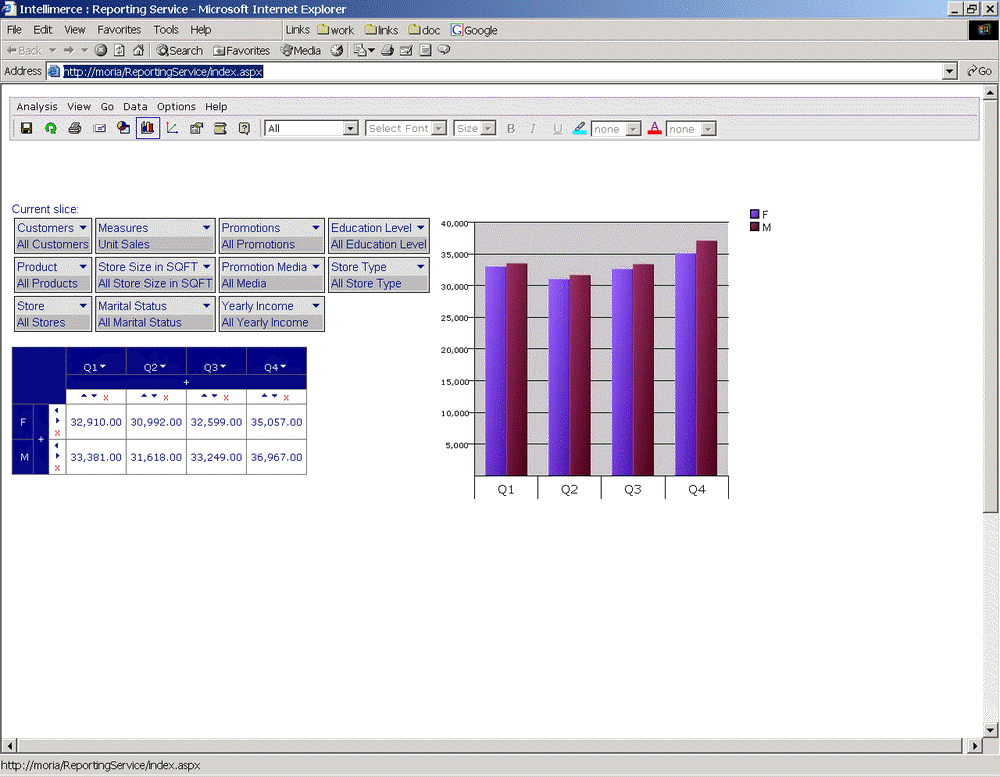
Task: Click the properties icon beside the line graph
Action: [x=196, y=128]
